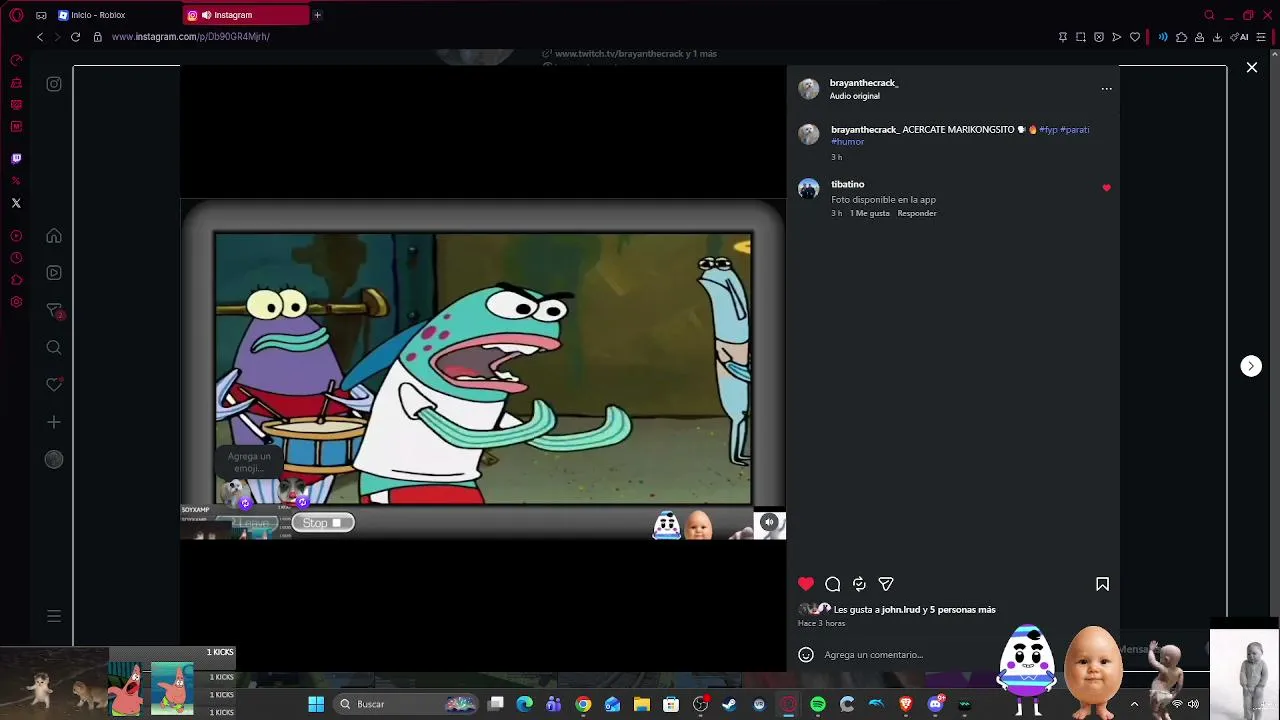Viewport: 1280px width, 720px height.
Task: Open Instagram Notifications heart in sidebar
Action: click(54, 385)
